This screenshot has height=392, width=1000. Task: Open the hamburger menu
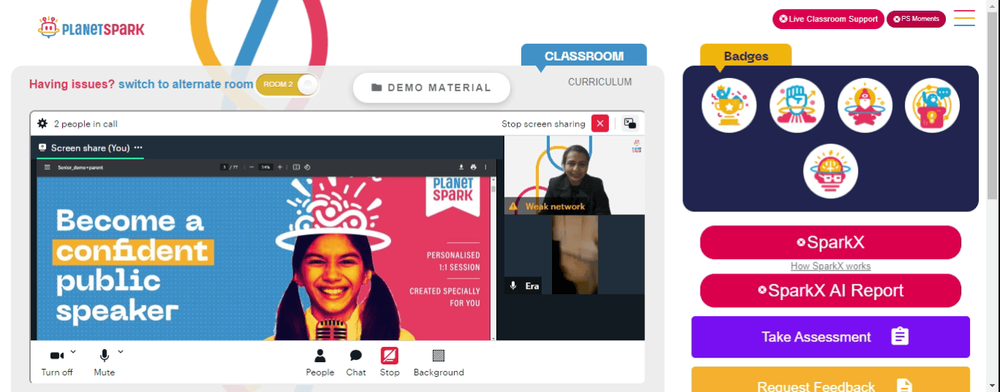click(964, 18)
